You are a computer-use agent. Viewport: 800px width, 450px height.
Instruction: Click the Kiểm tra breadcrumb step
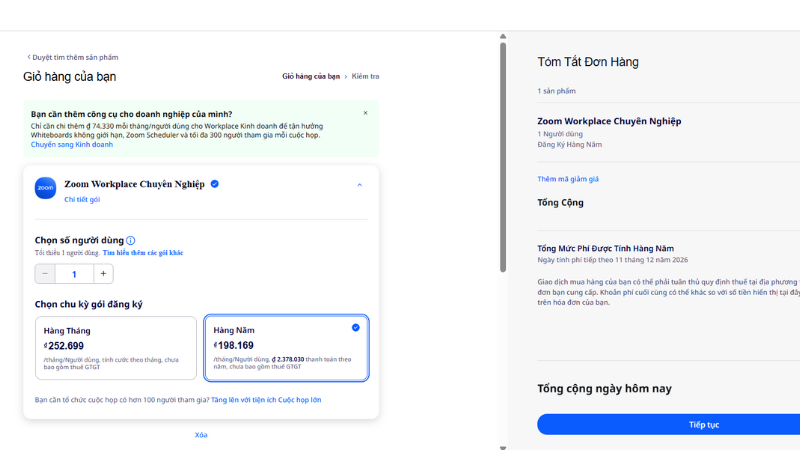point(365,76)
